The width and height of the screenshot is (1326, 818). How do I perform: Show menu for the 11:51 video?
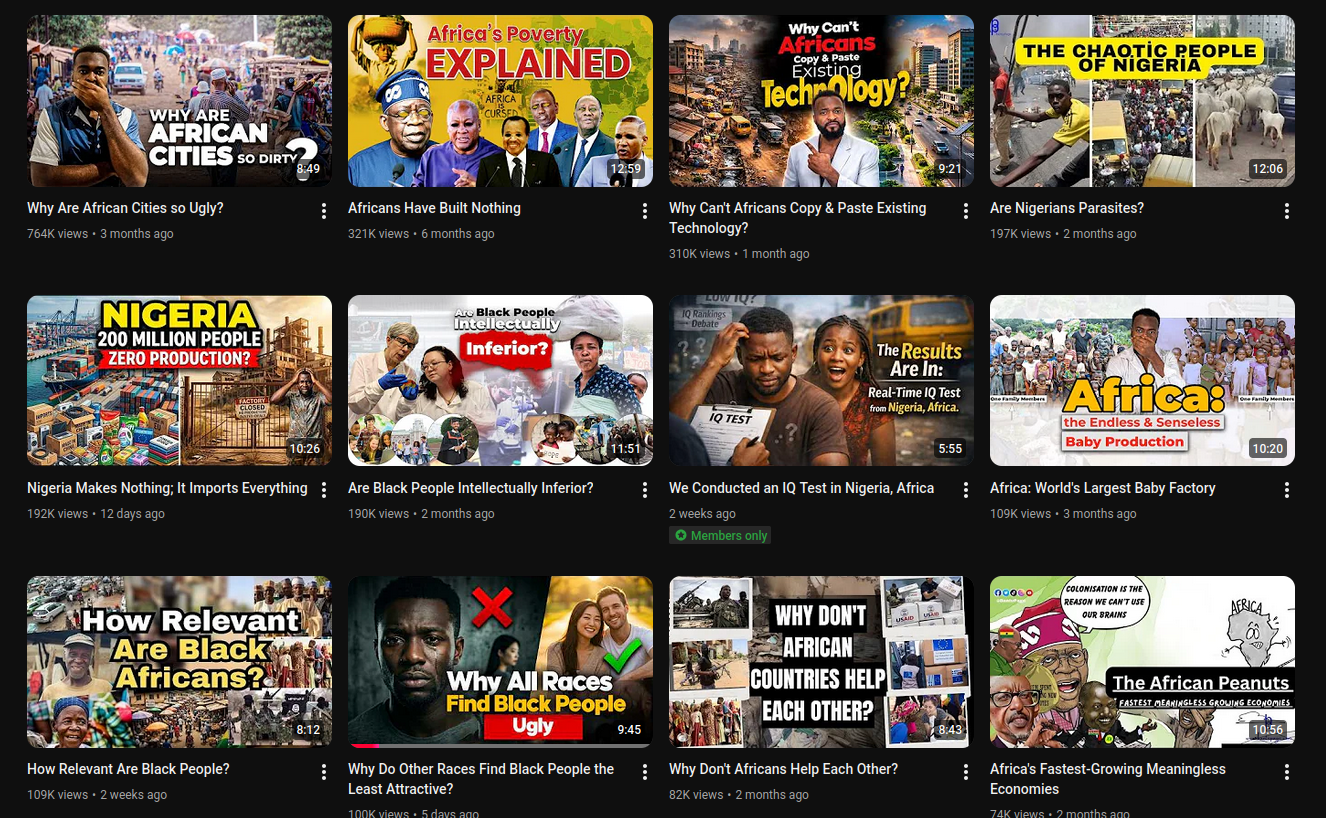pyautogui.click(x=645, y=490)
